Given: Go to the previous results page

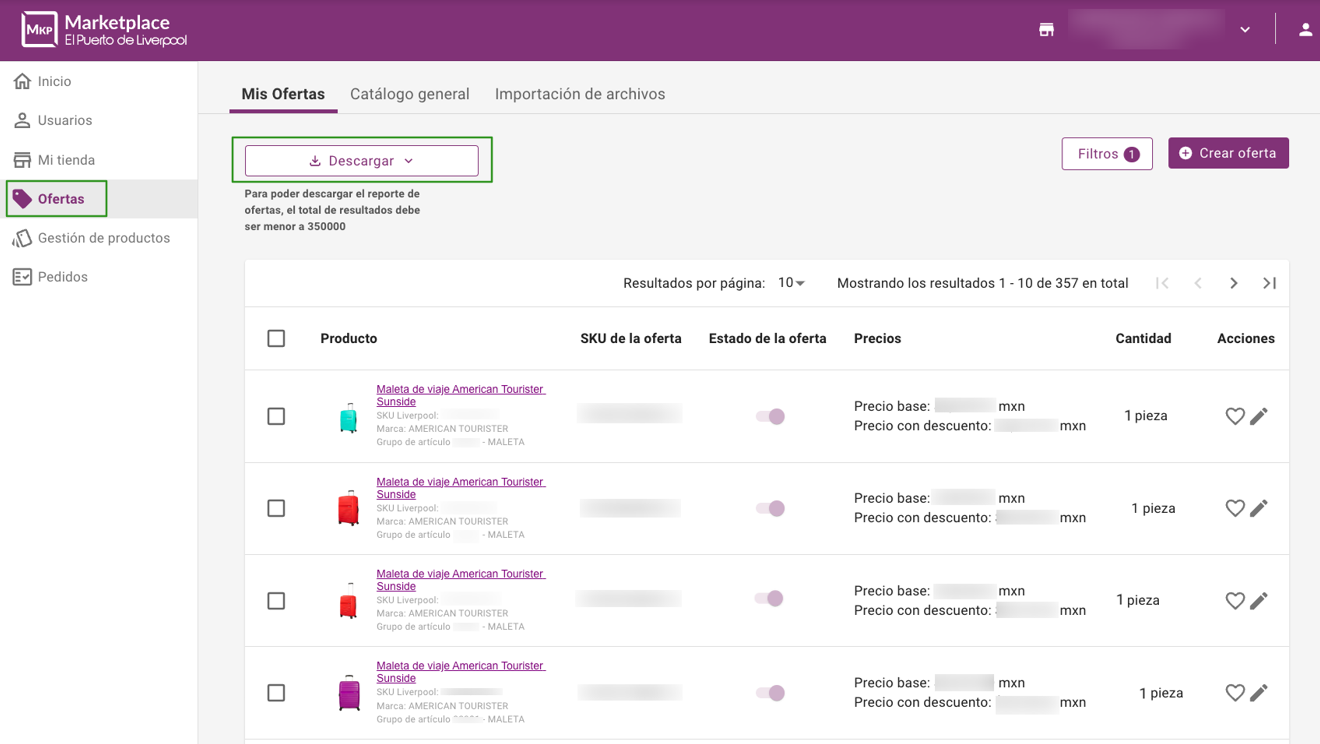Looking at the screenshot, I should pyautogui.click(x=1198, y=283).
